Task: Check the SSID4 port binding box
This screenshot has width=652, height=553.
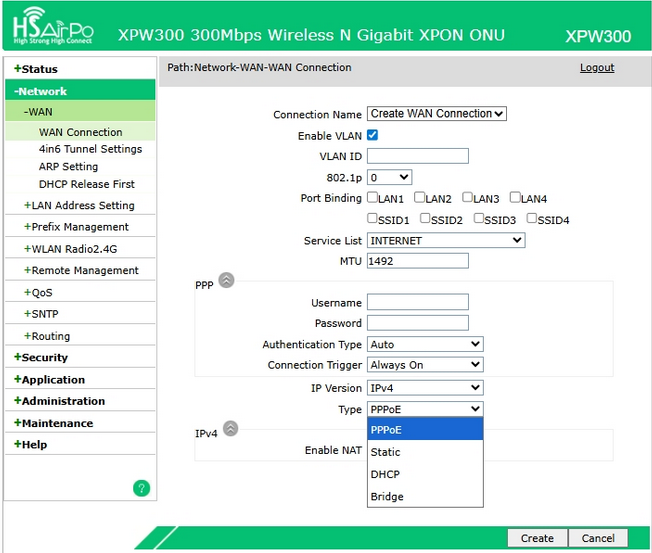Action: (532, 218)
